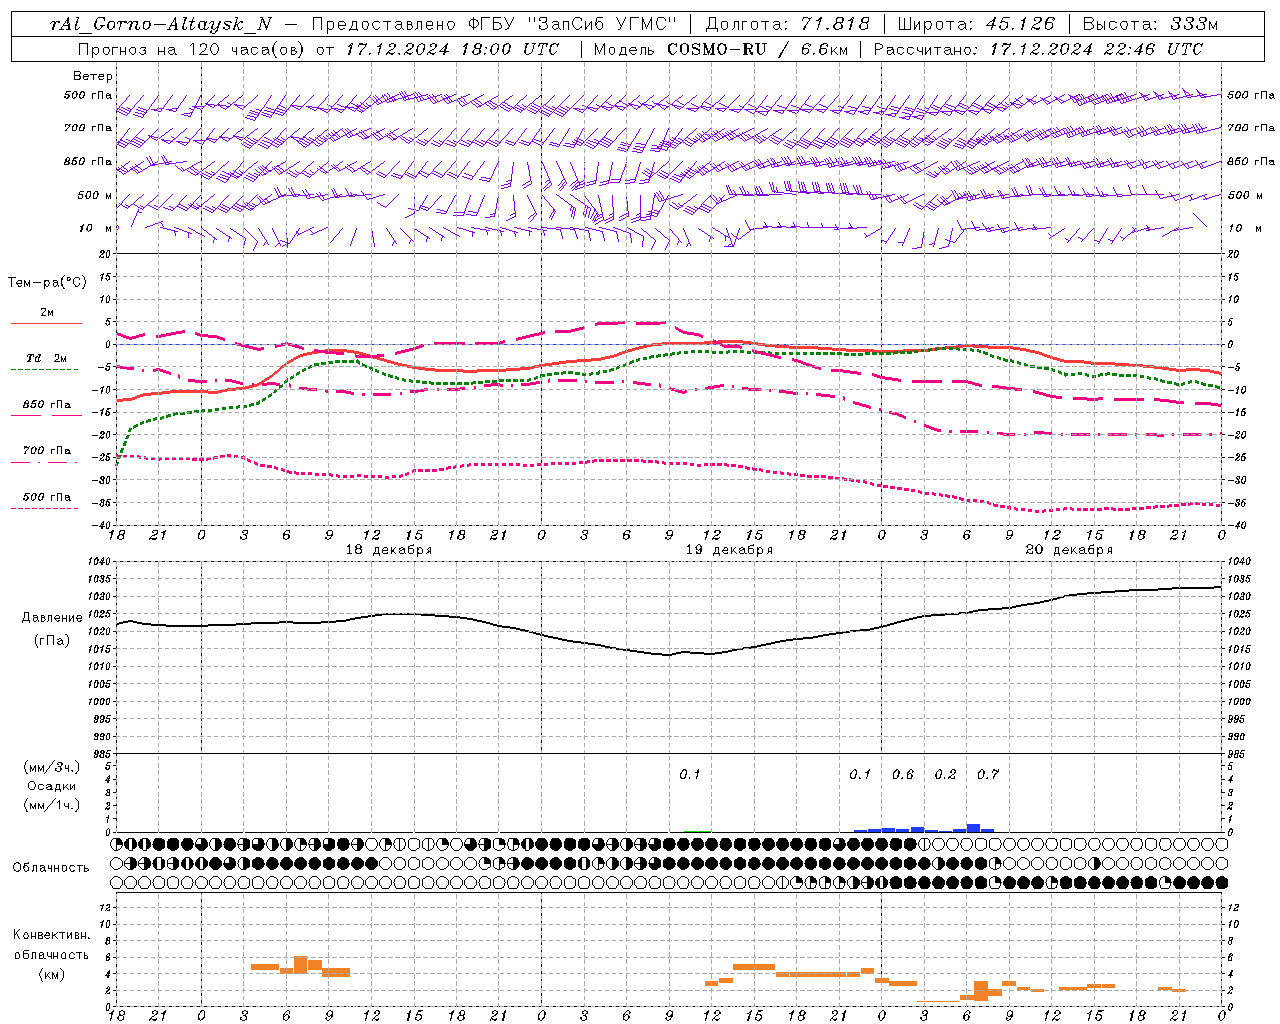Screen dimensions: 1280x1024
Task: Click the (мм/3ч.) units label
Action: pos(52,767)
